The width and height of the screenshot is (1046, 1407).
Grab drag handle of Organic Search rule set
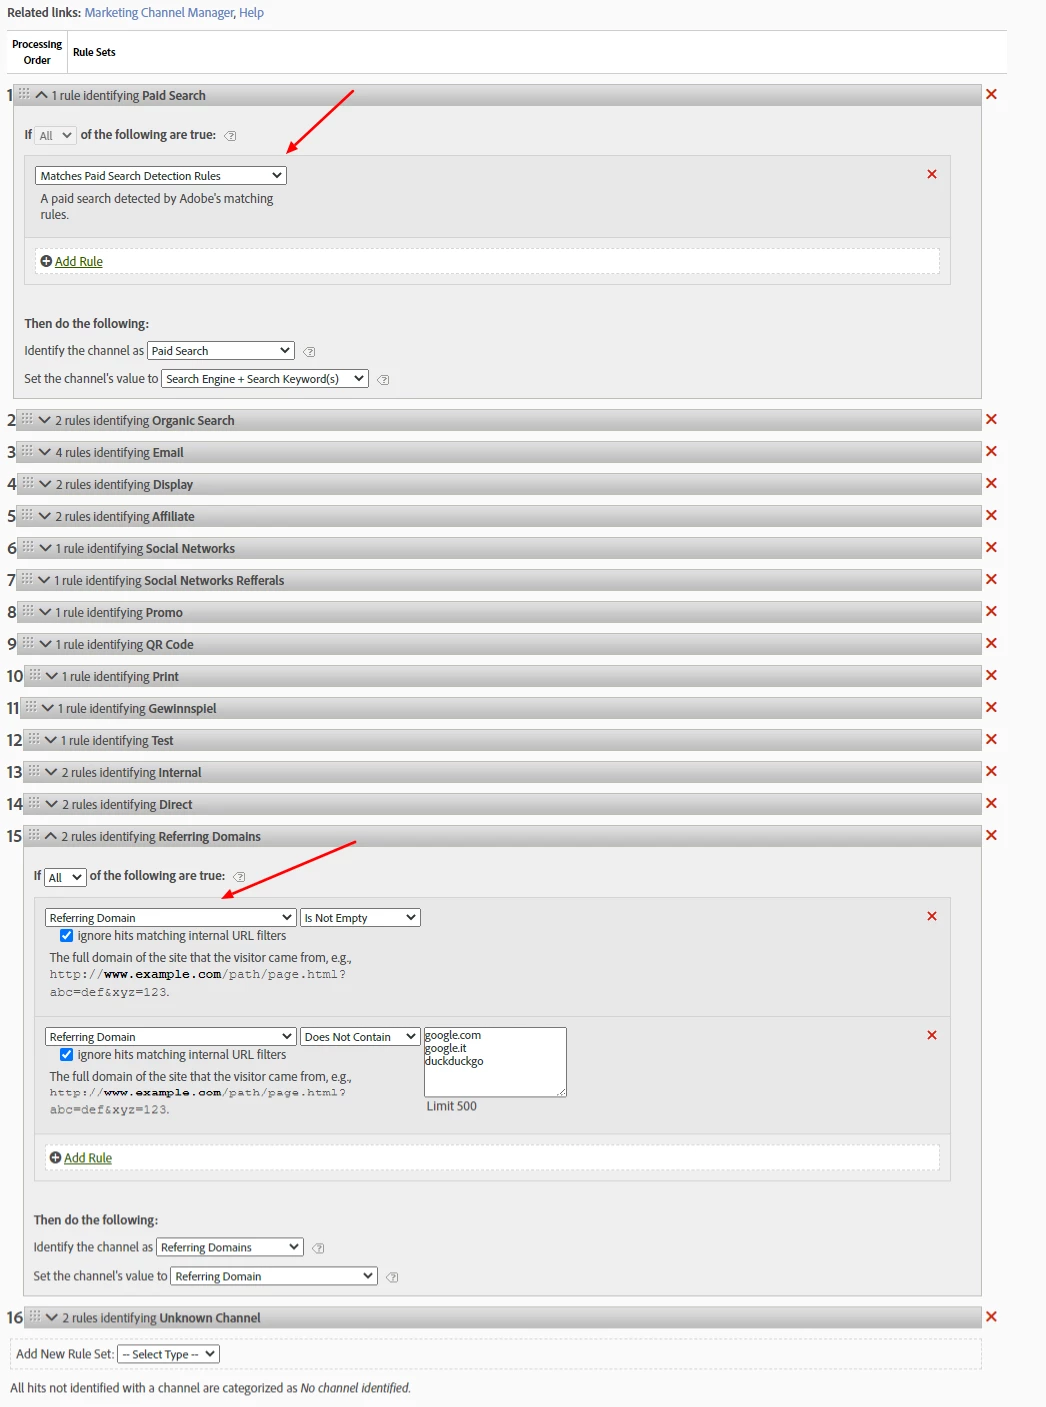(x=27, y=418)
